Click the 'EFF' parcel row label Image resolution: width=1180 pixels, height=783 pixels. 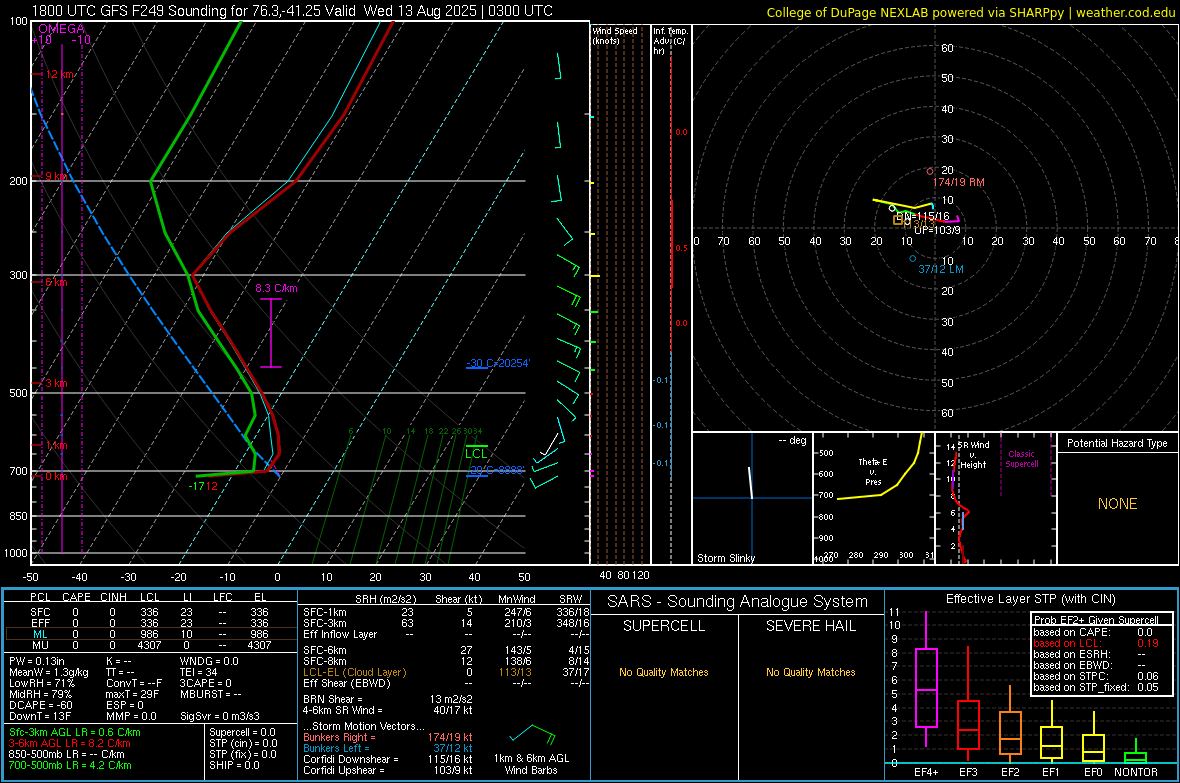(x=40, y=623)
